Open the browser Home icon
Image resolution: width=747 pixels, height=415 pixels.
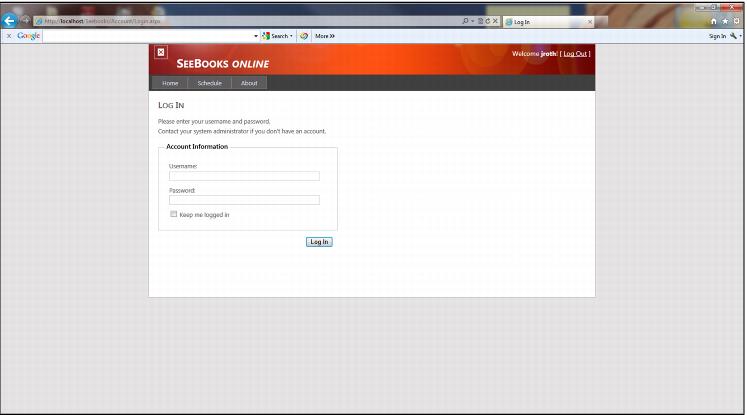[713, 21]
